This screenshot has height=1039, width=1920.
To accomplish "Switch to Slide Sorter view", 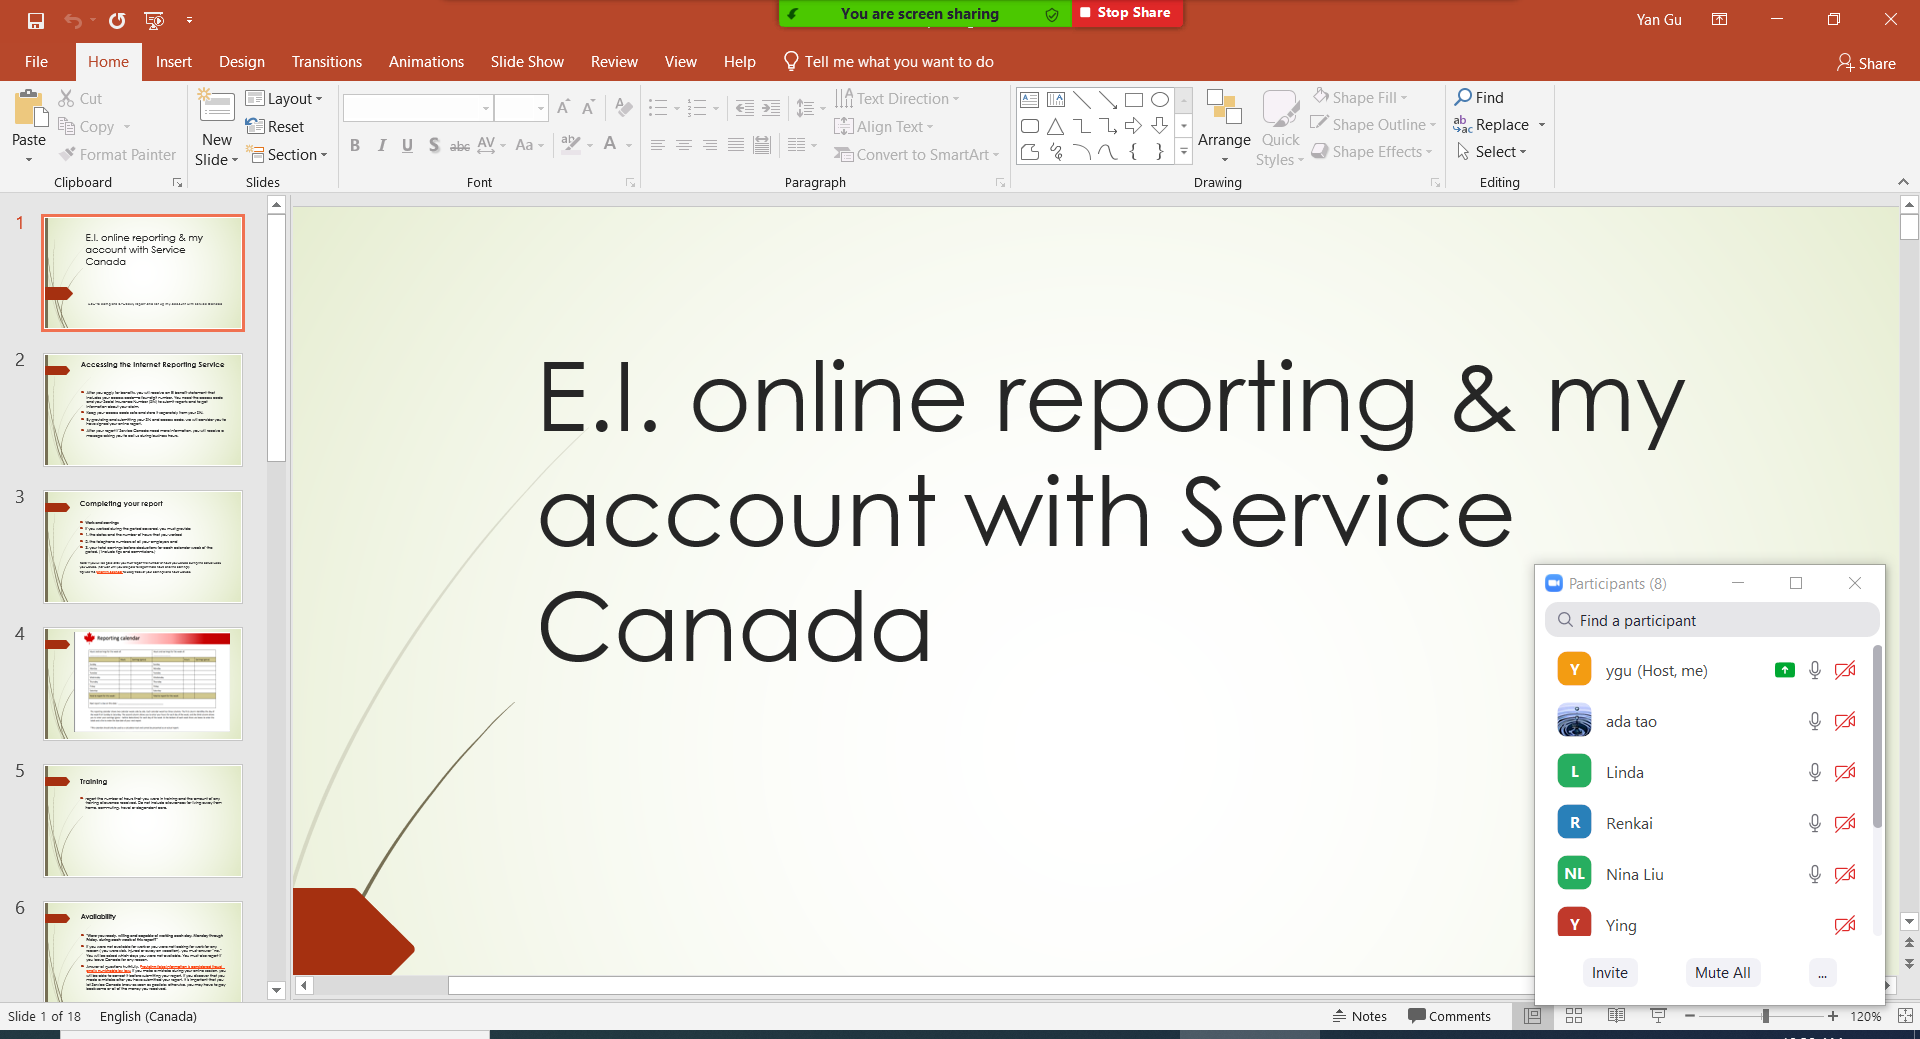I will tap(1574, 1016).
